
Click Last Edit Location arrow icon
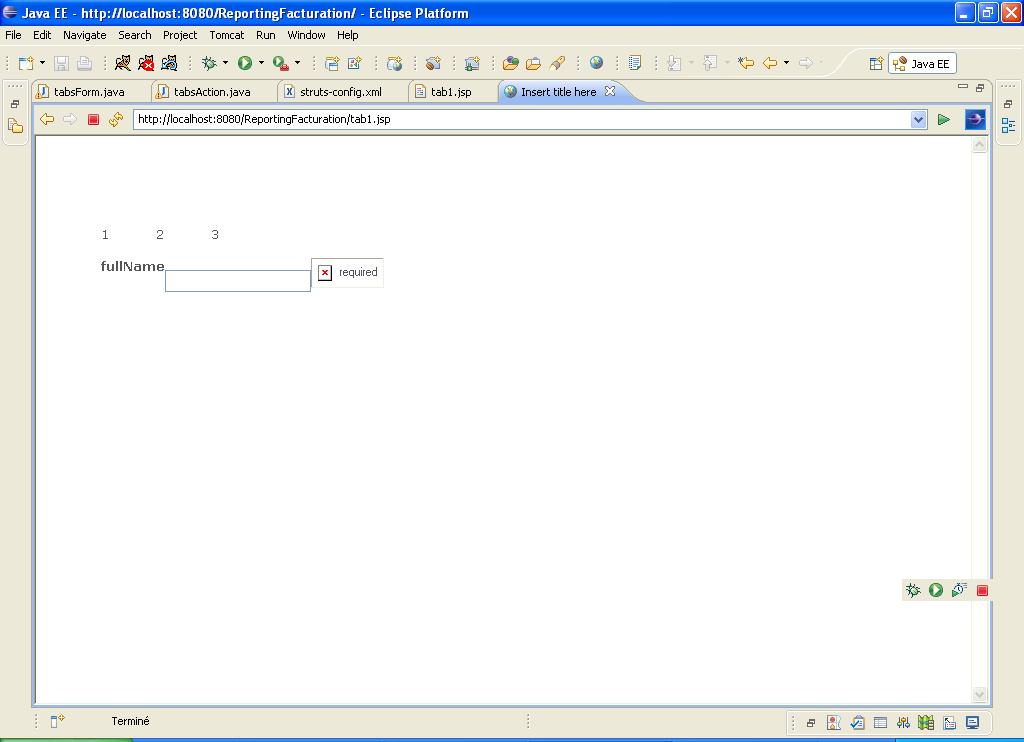click(746, 63)
